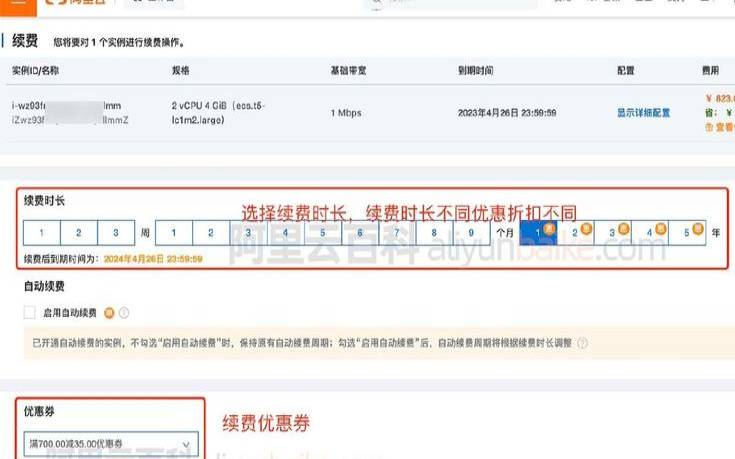The image size is (735, 459).
Task: Click discount badge on 5 year option
Action: coord(698,229)
